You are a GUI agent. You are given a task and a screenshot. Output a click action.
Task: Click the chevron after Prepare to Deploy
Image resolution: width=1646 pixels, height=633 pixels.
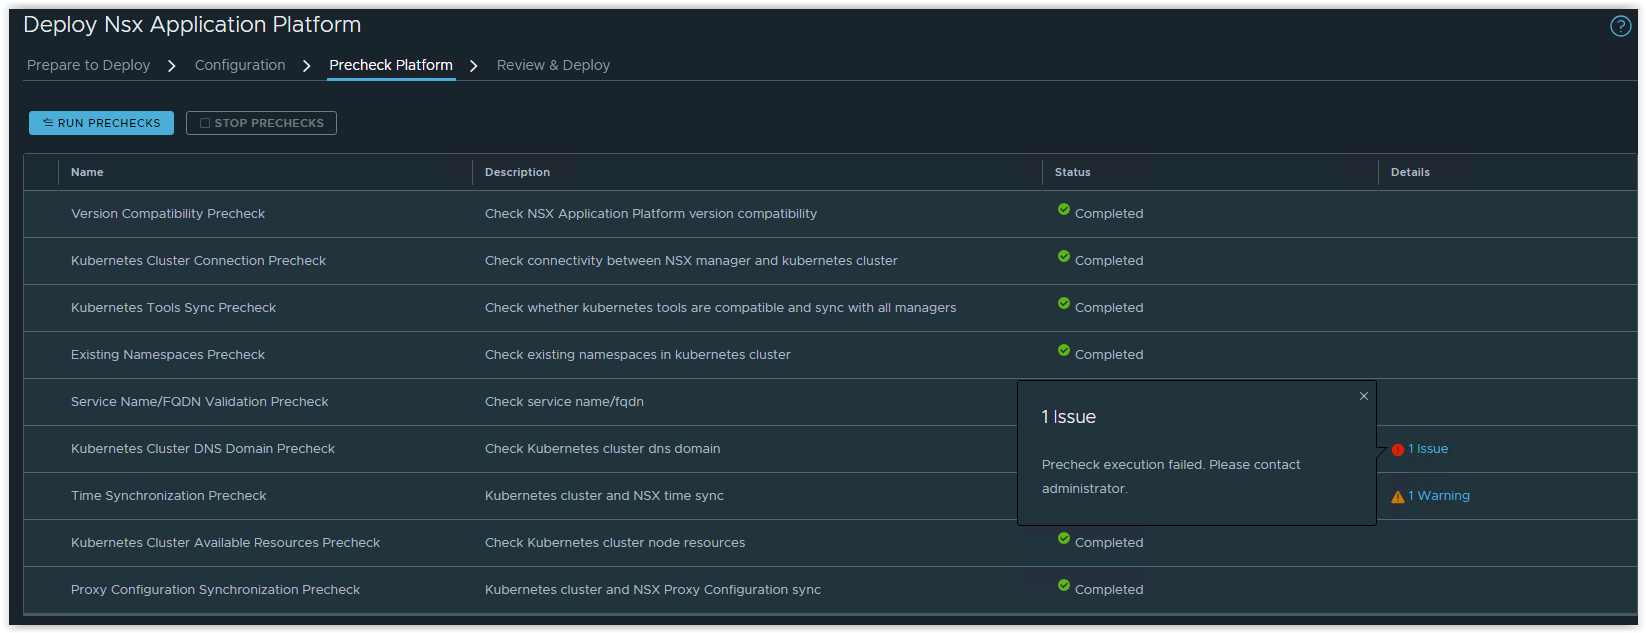point(172,66)
